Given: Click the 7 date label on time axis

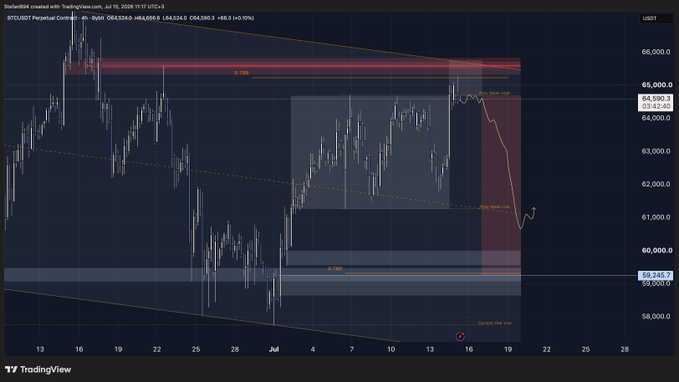Looking at the screenshot, I should pyautogui.click(x=352, y=349).
